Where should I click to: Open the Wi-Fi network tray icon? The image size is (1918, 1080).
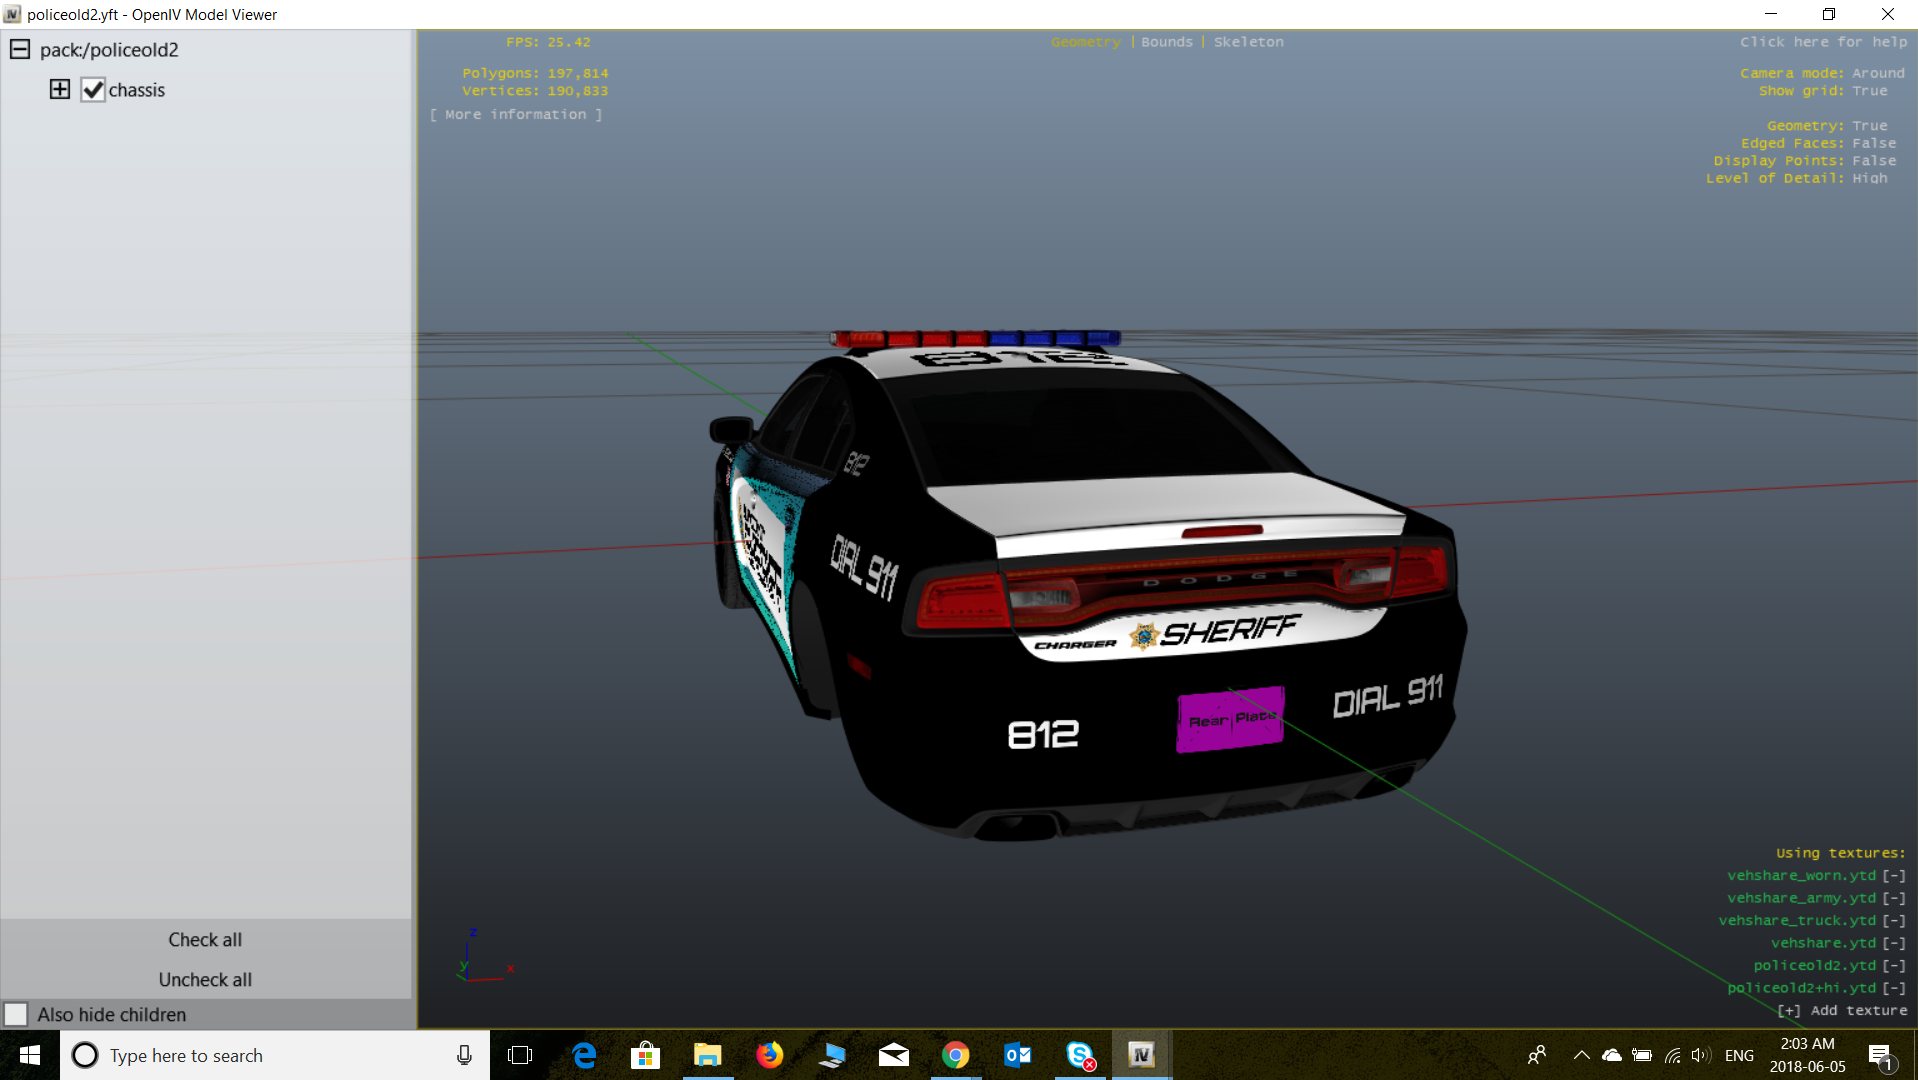tap(1672, 1055)
